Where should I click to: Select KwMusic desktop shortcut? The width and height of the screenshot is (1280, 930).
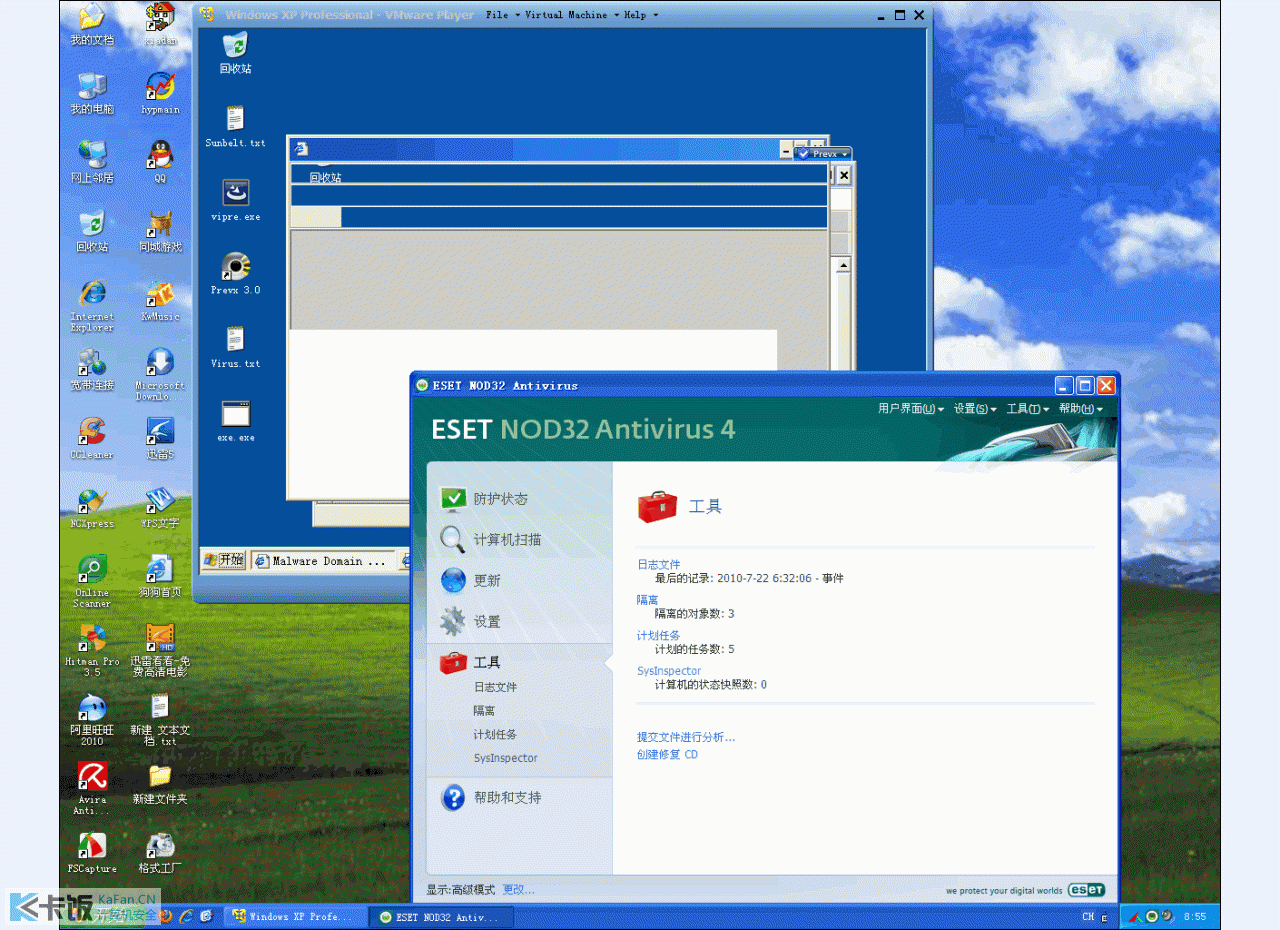[160, 300]
